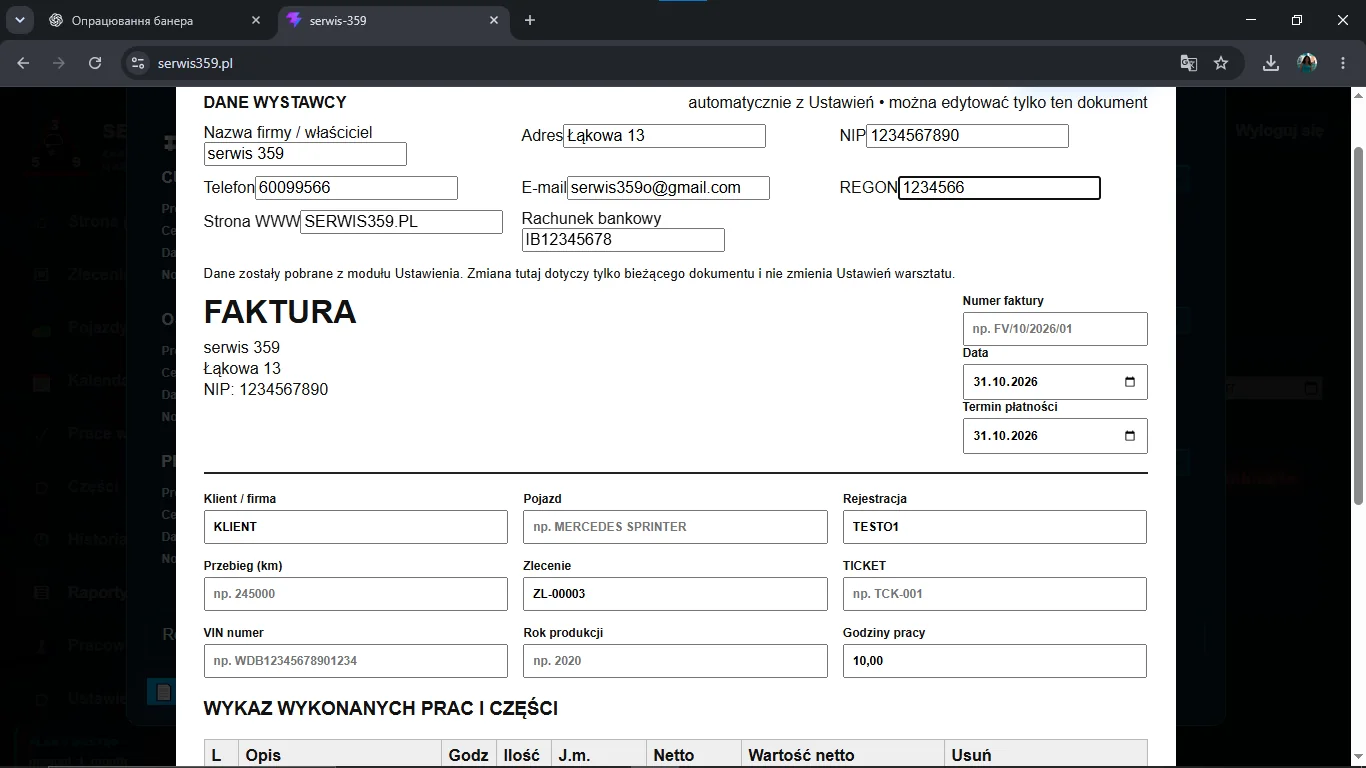
Task: Open the Chrome three-dot menu
Action: coord(1341,63)
